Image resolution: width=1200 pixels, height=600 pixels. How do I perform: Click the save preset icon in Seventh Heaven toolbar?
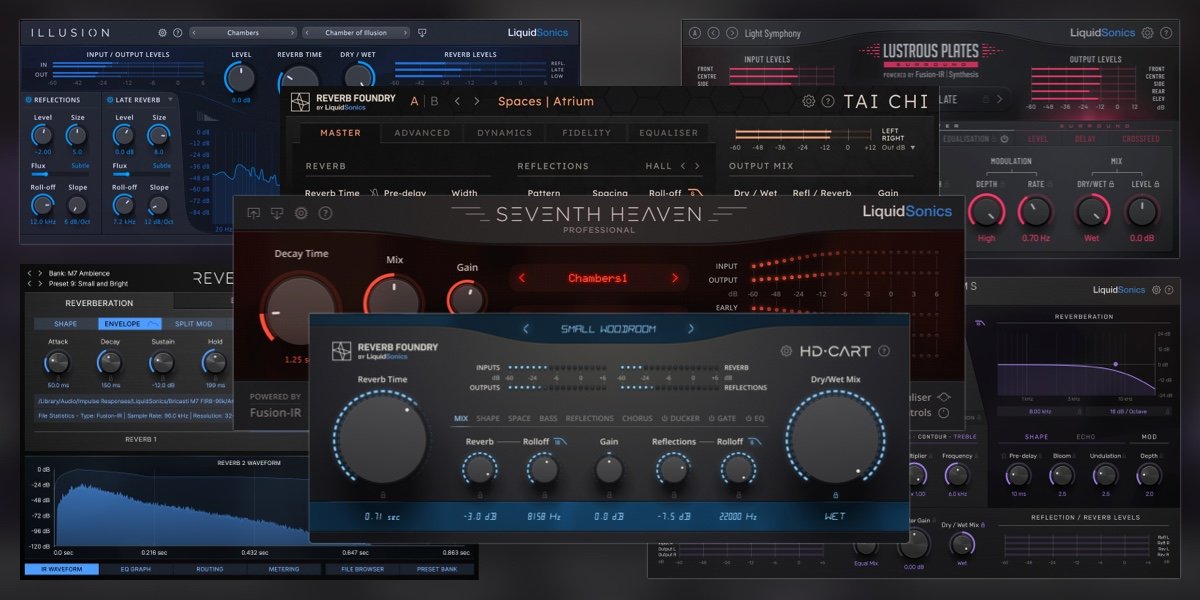click(x=275, y=214)
